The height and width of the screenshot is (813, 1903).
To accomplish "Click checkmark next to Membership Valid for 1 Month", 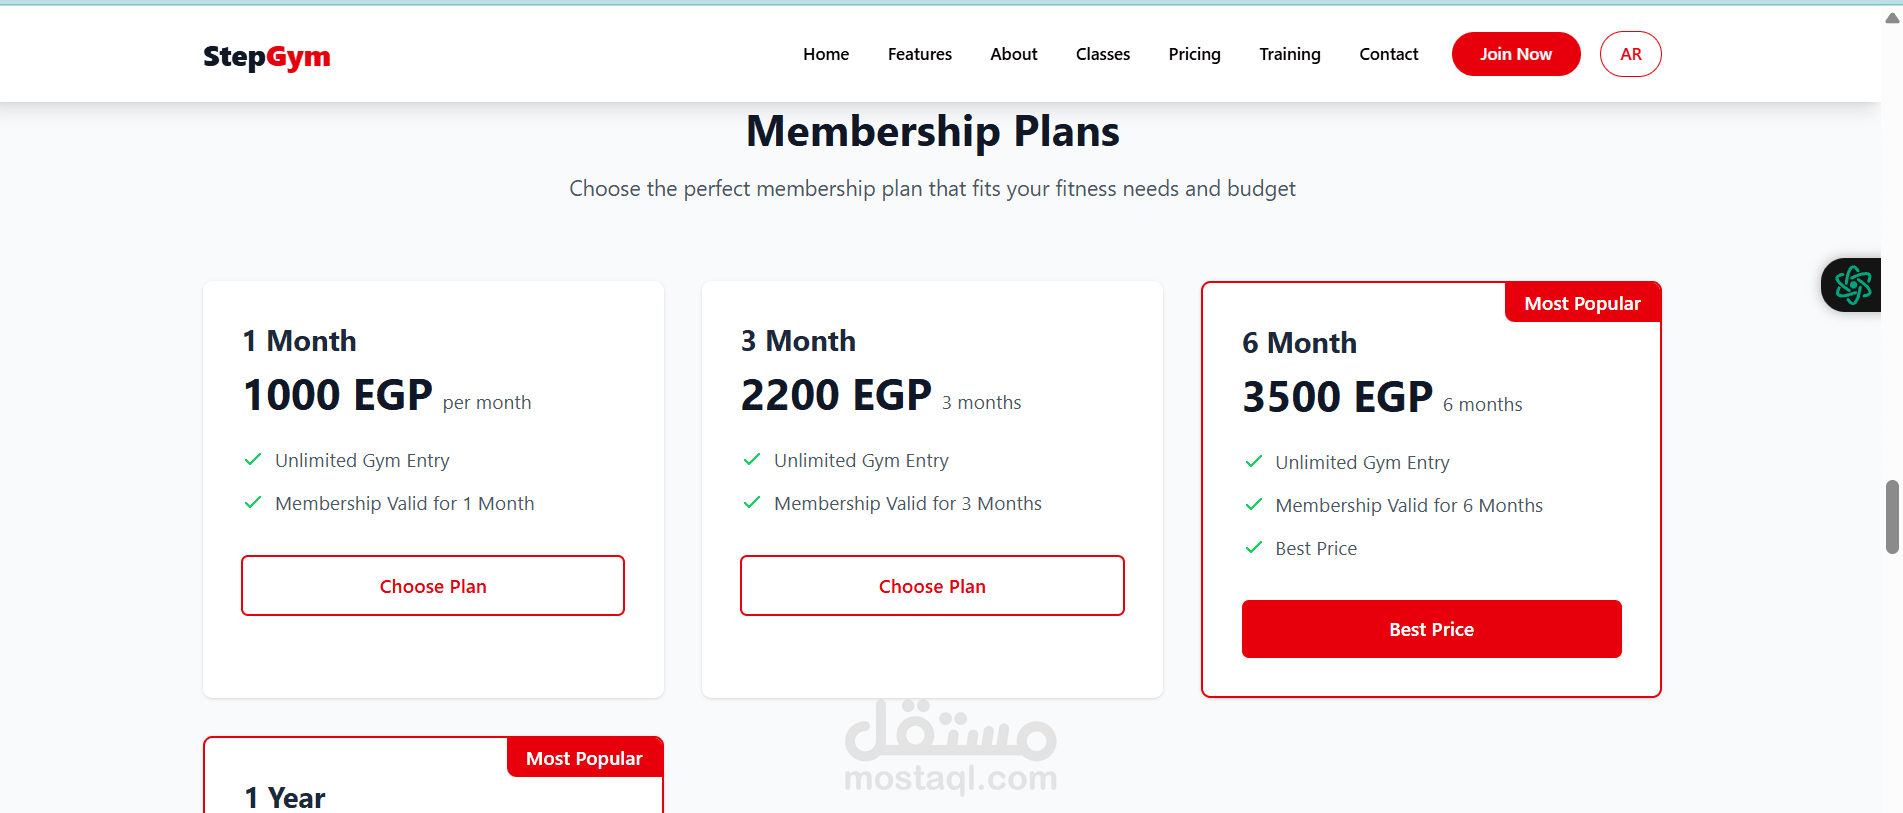I will pyautogui.click(x=253, y=503).
